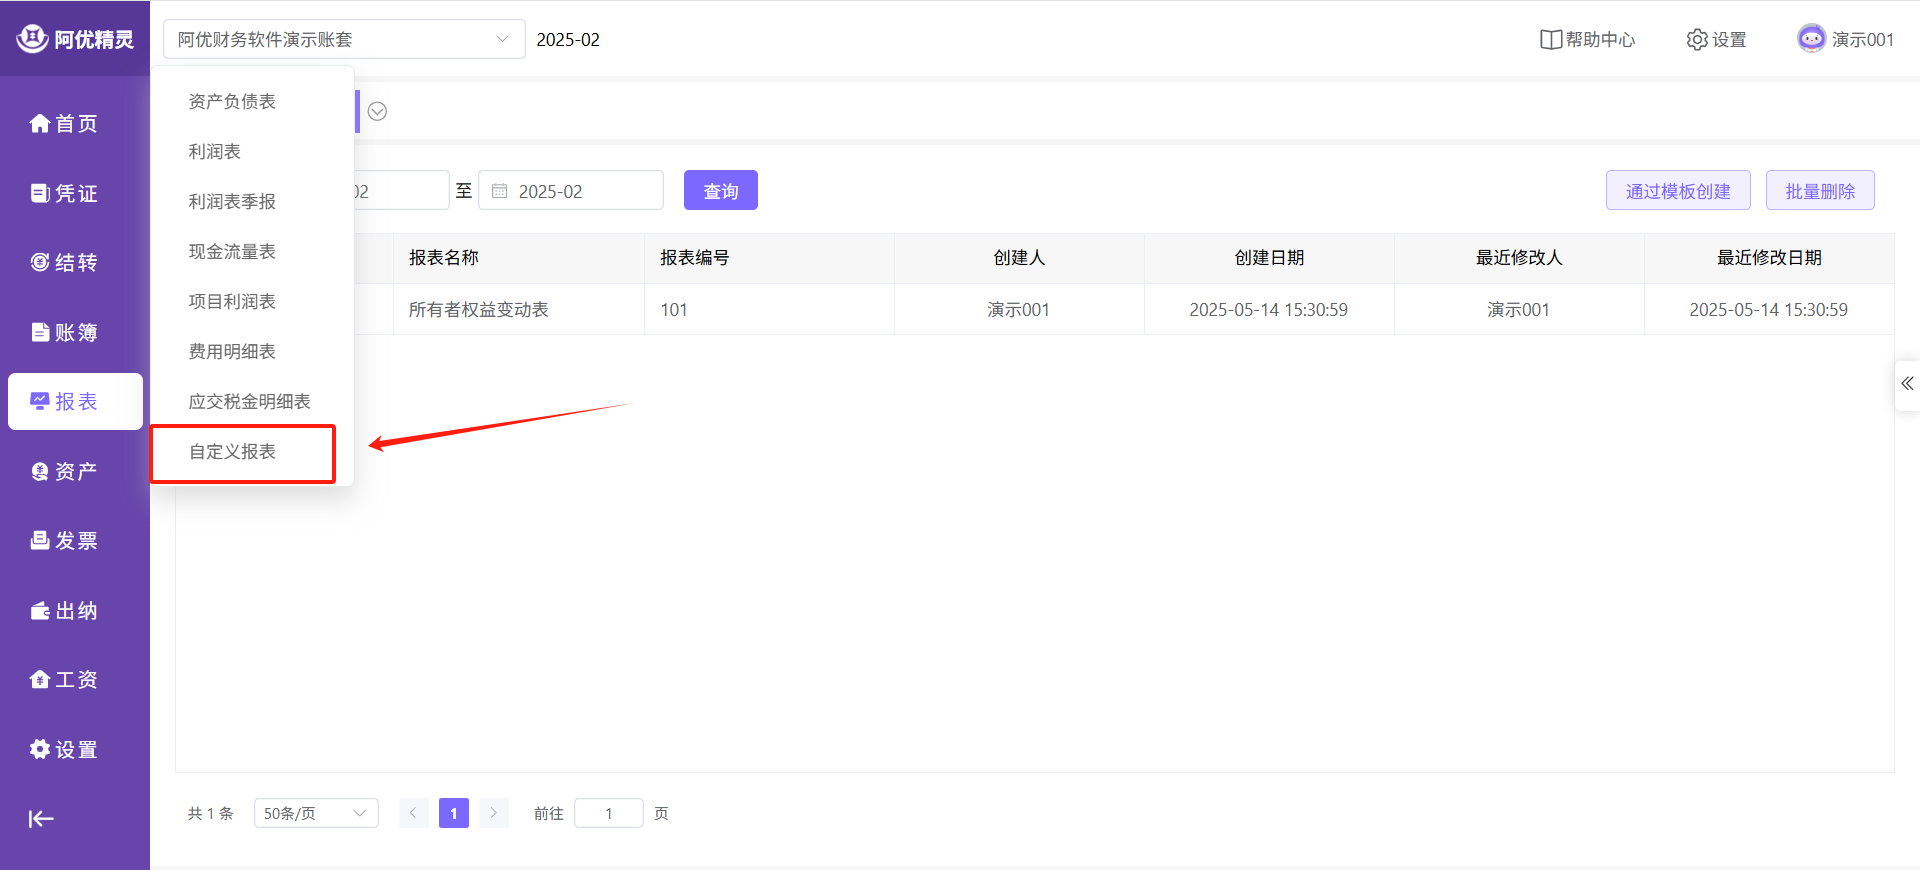Expand the circled chevron next to tab
The width and height of the screenshot is (1920, 870).
tap(377, 111)
